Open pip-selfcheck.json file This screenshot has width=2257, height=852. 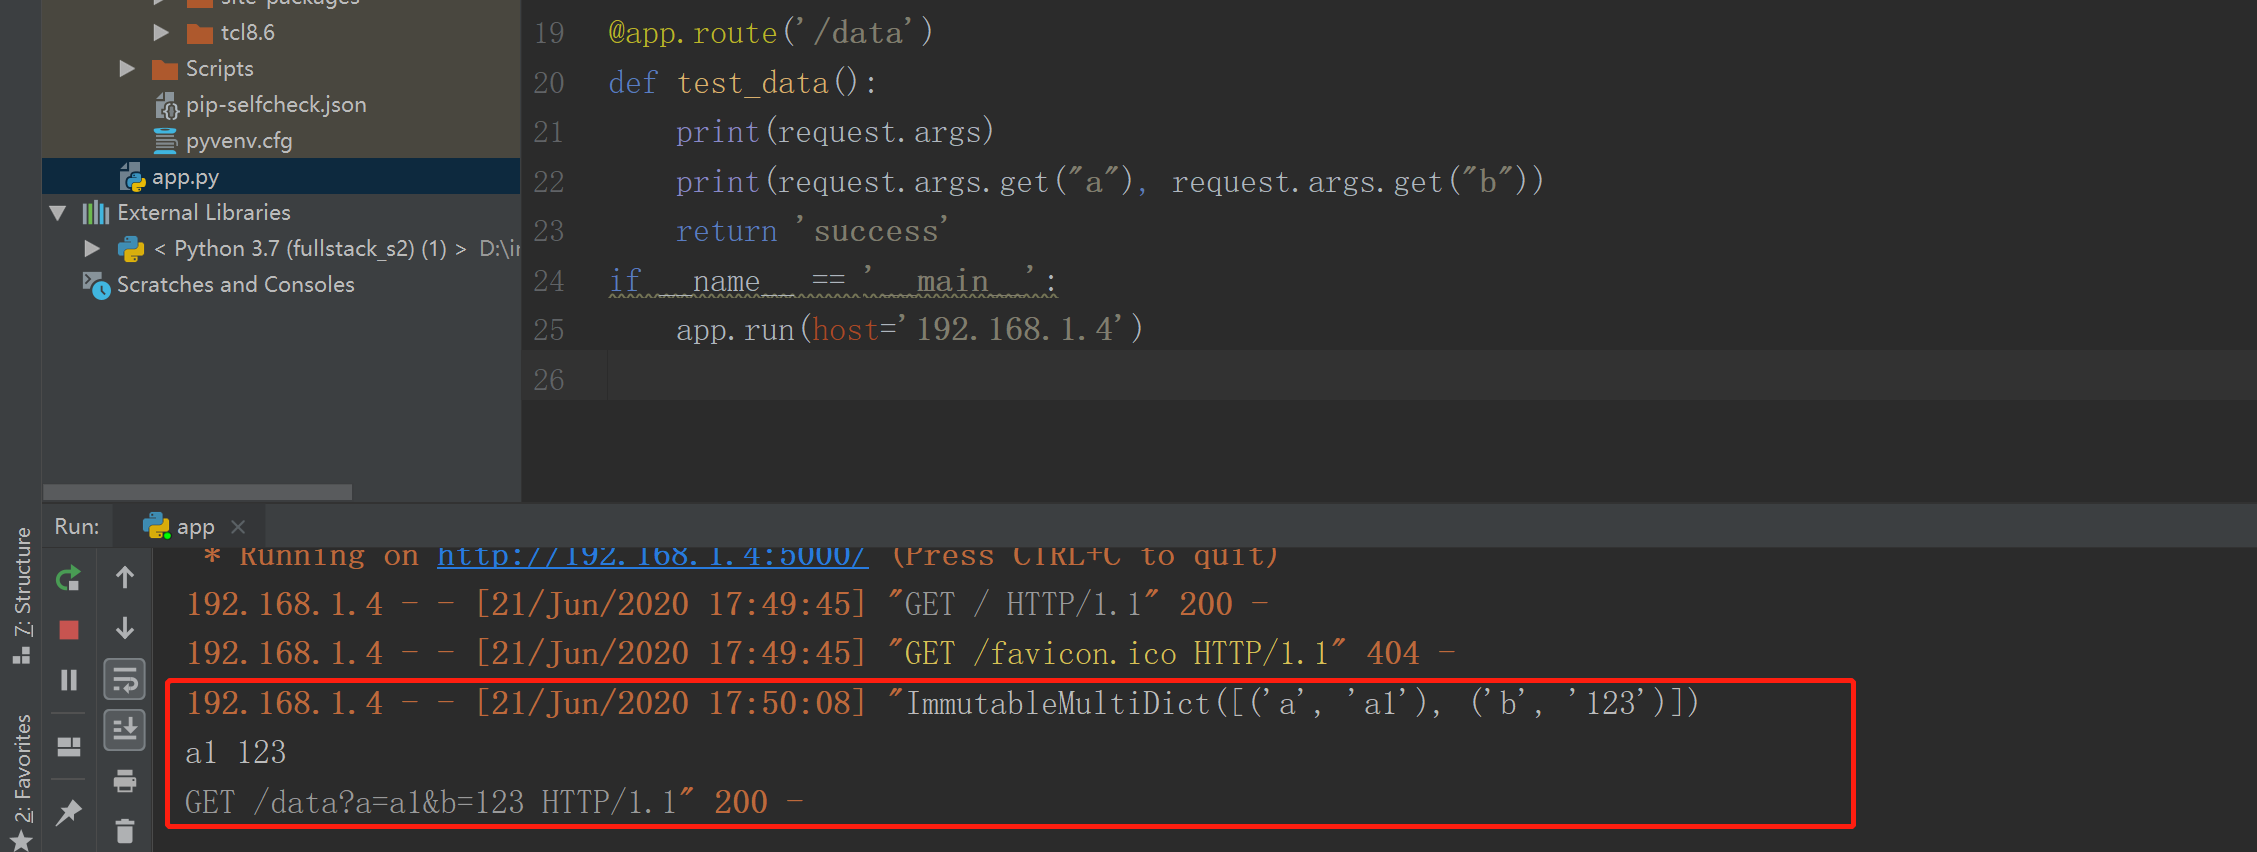click(x=276, y=104)
